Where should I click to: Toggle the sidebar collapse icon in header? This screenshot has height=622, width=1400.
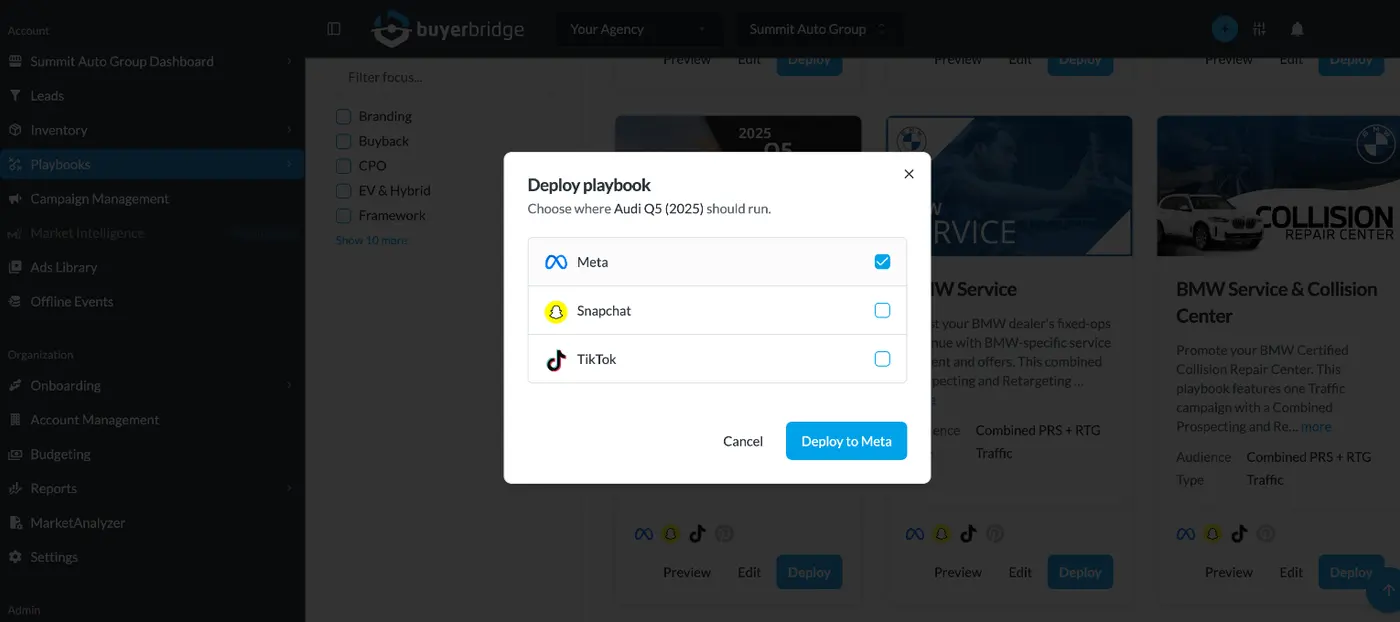[334, 29]
